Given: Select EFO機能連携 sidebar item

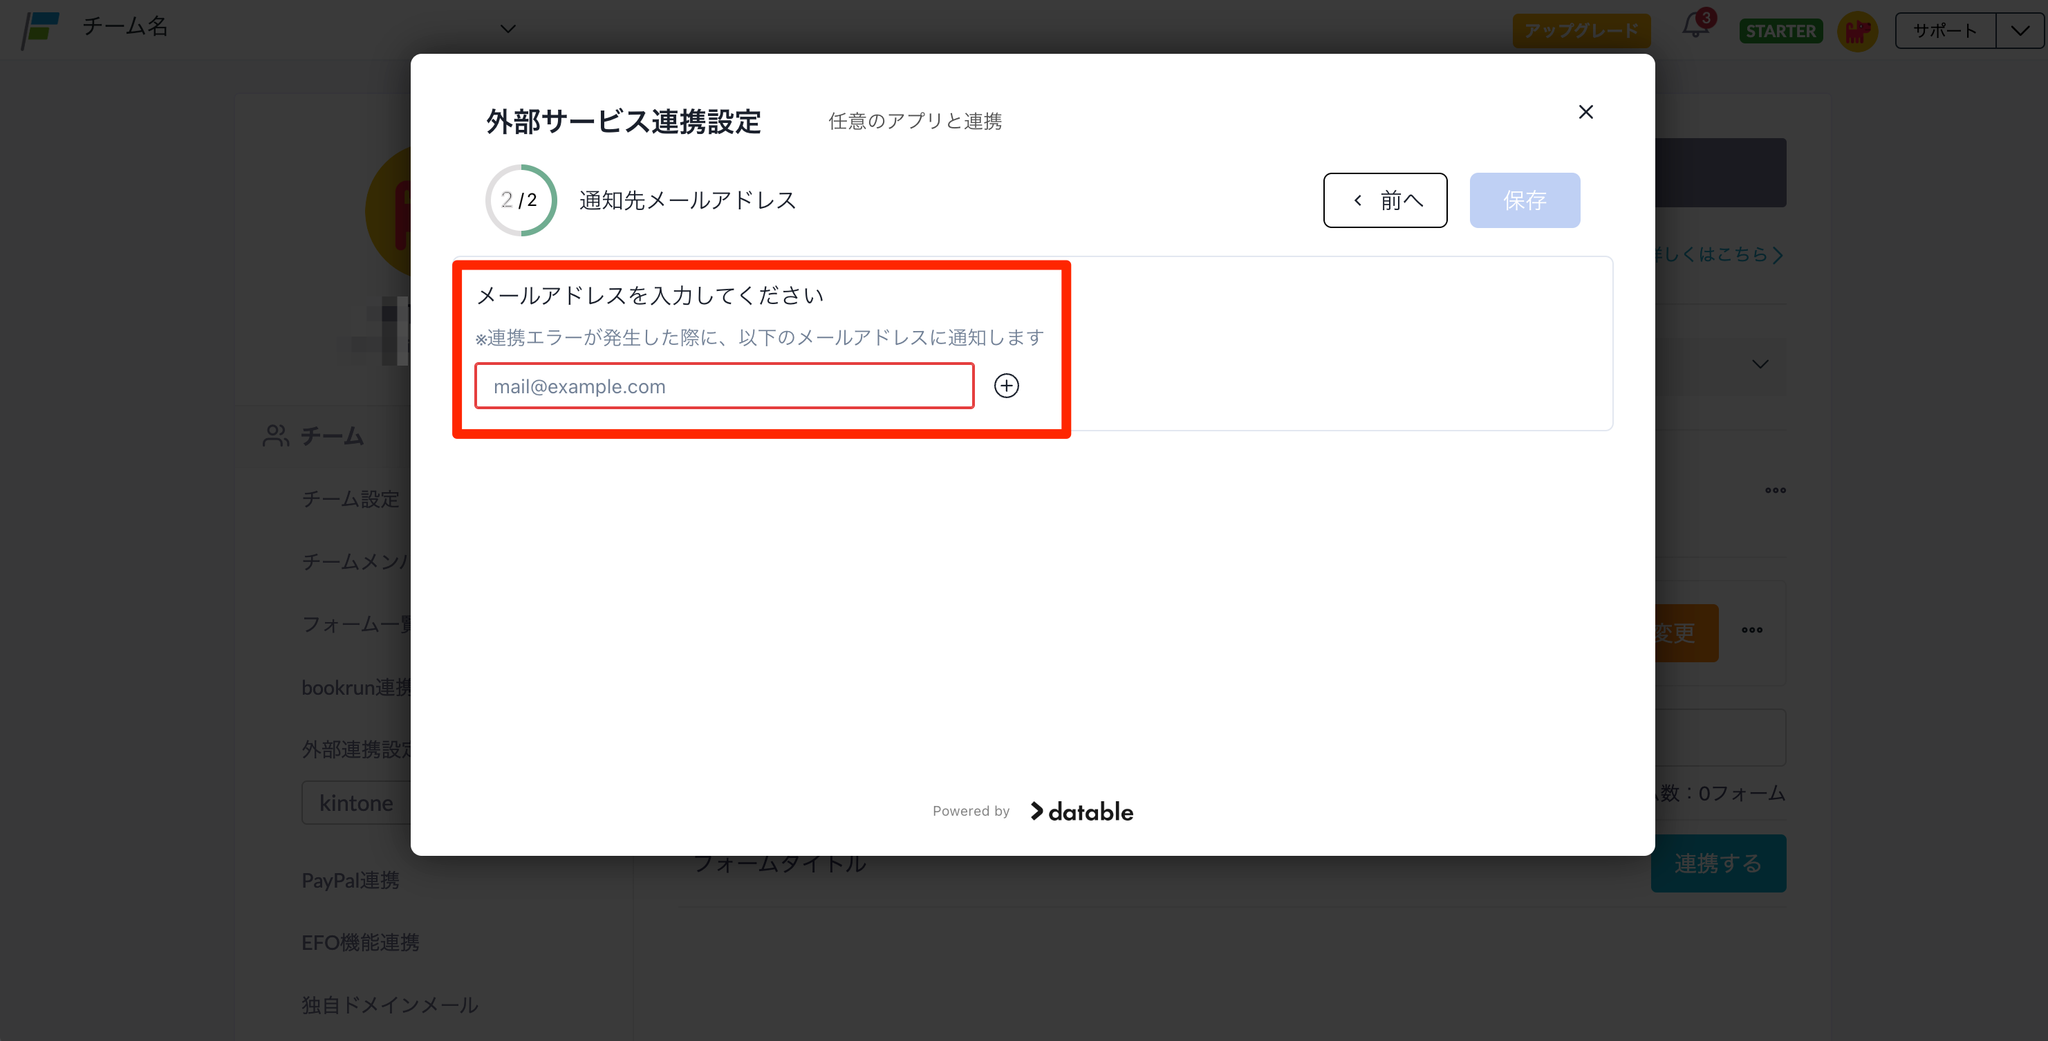Looking at the screenshot, I should (361, 942).
